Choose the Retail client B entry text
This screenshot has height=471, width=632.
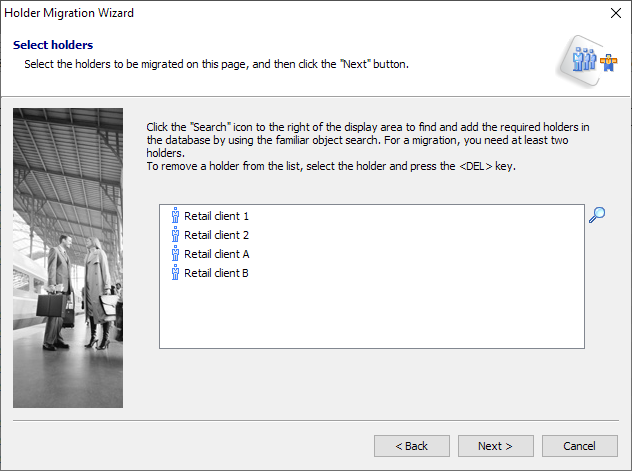[216, 273]
